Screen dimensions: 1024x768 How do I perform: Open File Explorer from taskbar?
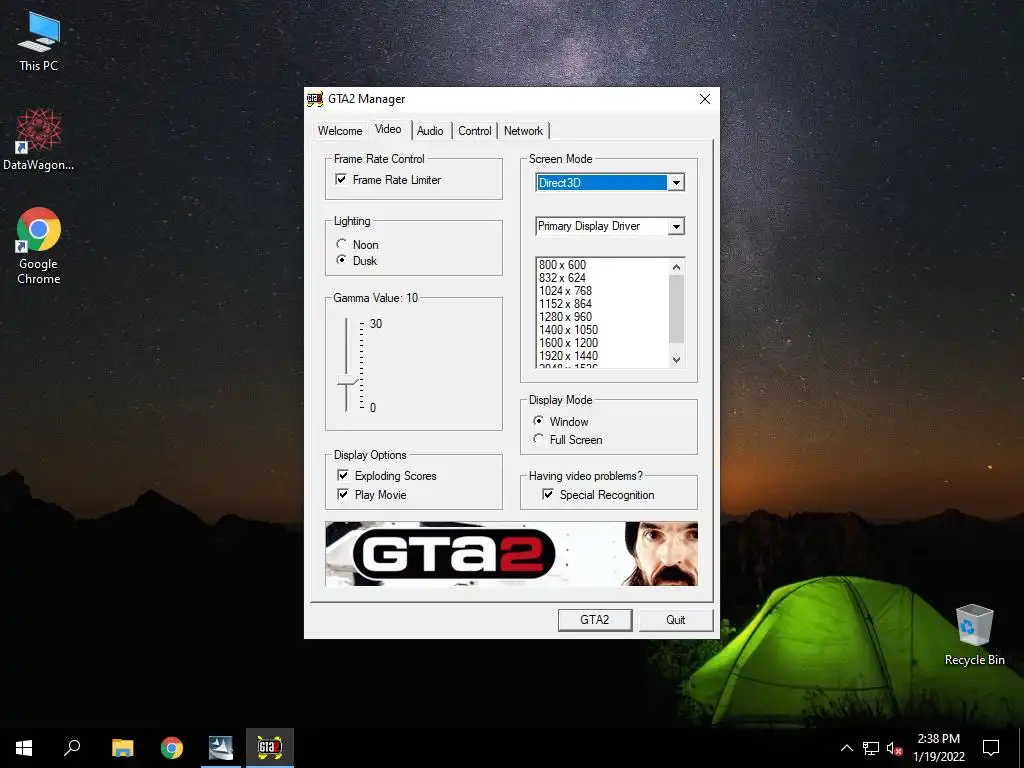[122, 748]
